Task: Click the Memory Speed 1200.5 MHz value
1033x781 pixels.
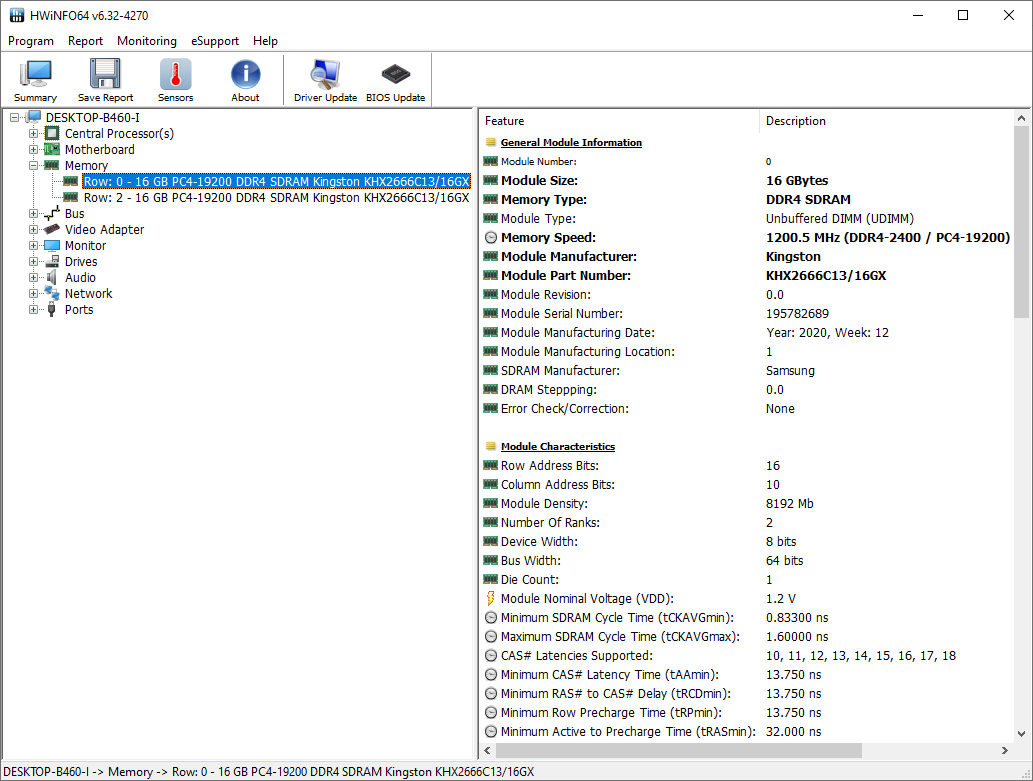Action: pyautogui.click(x=887, y=237)
